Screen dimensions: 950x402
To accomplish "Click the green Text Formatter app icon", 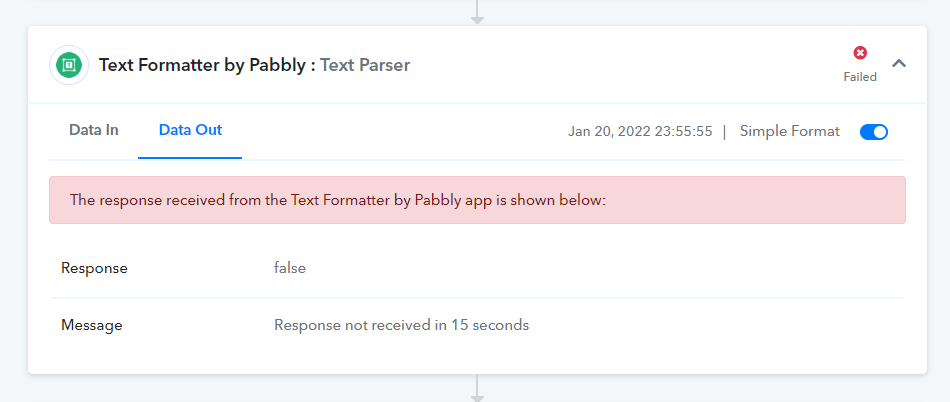I will click(x=69, y=65).
